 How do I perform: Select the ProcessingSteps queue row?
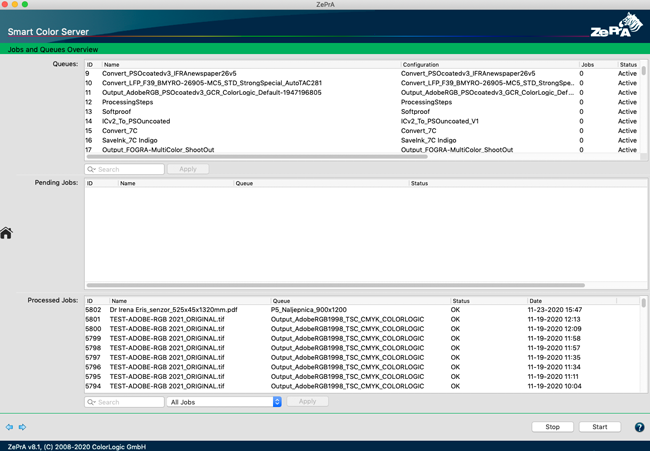point(363,102)
